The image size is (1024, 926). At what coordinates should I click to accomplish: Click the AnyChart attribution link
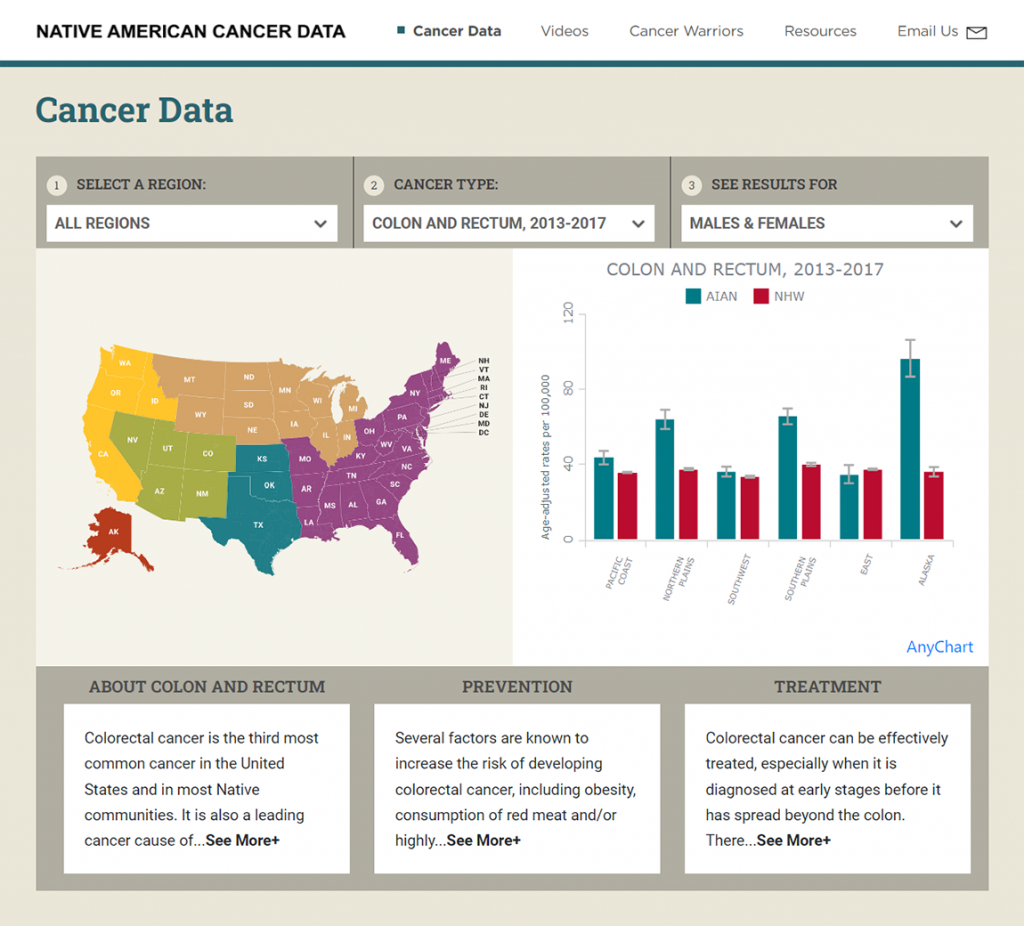[939, 647]
